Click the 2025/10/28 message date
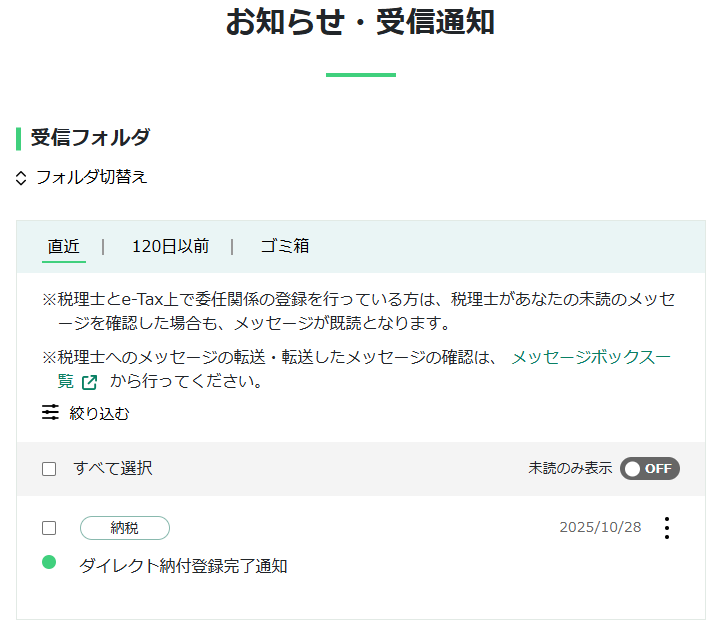 point(600,528)
